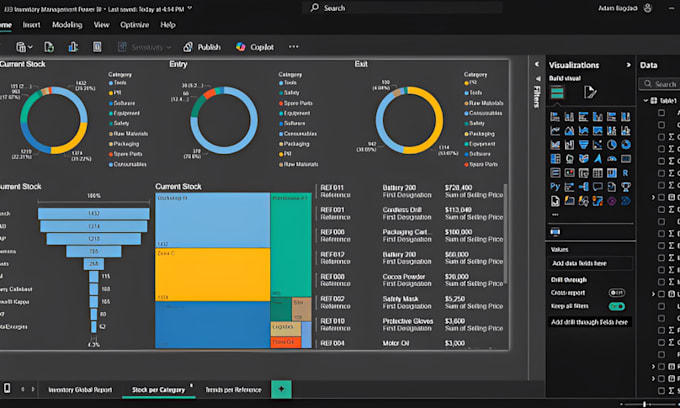Viewport: 680px width, 408px height.
Task: Select the Area chart visual icon
Action: pos(569,131)
